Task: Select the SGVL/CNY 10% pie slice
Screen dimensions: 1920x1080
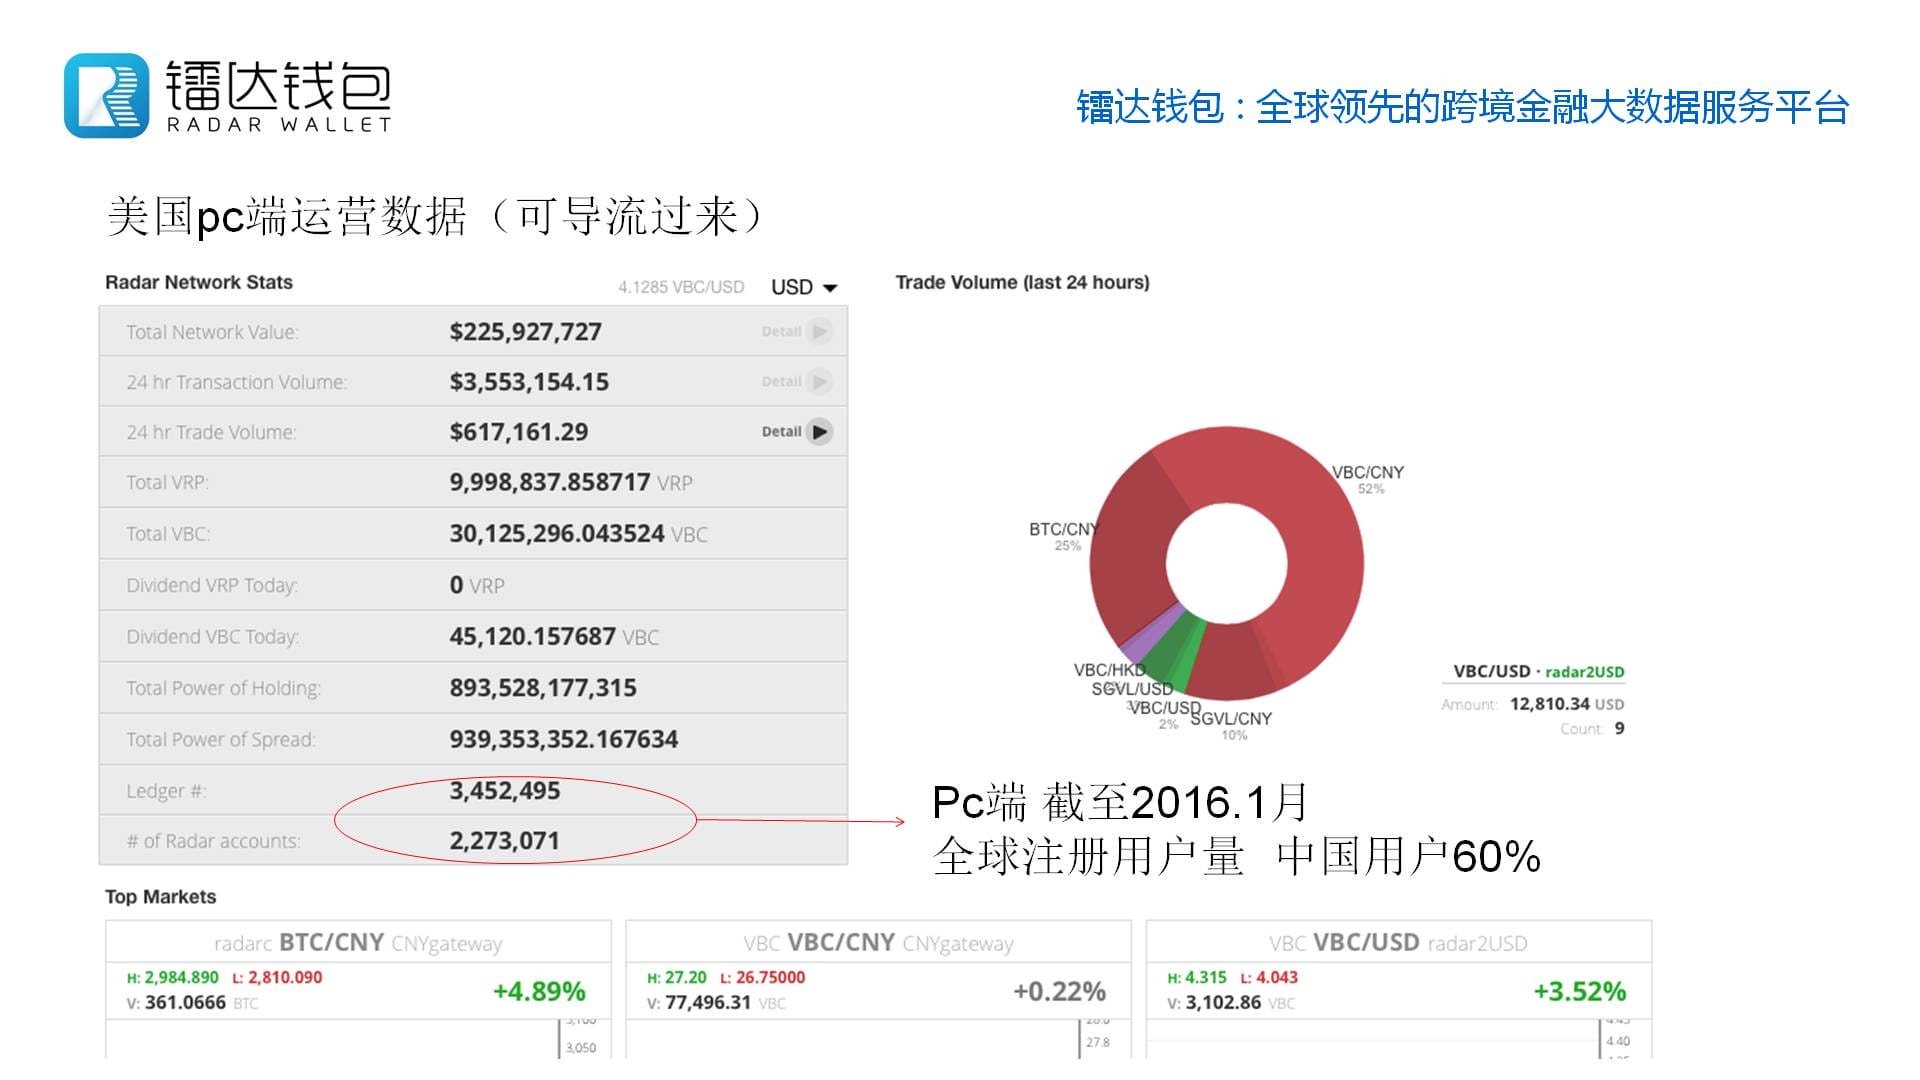Action: [1230, 660]
